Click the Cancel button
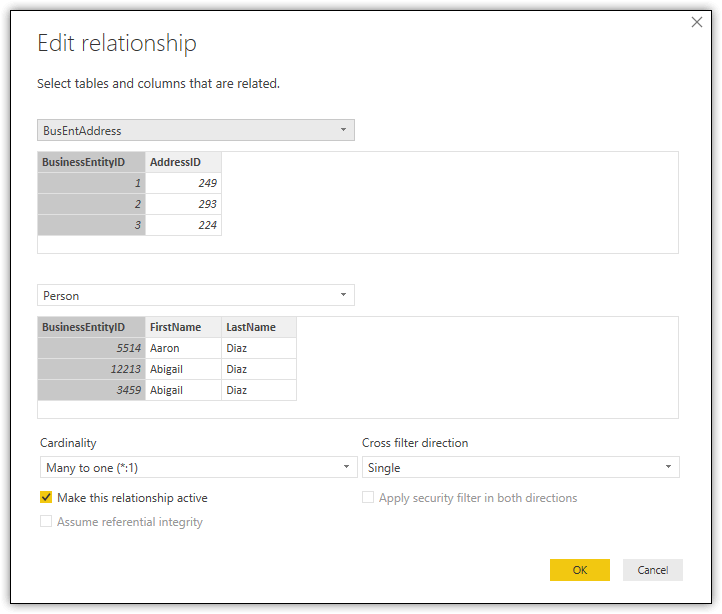Screen dimensions: 722x614 tap(652, 570)
